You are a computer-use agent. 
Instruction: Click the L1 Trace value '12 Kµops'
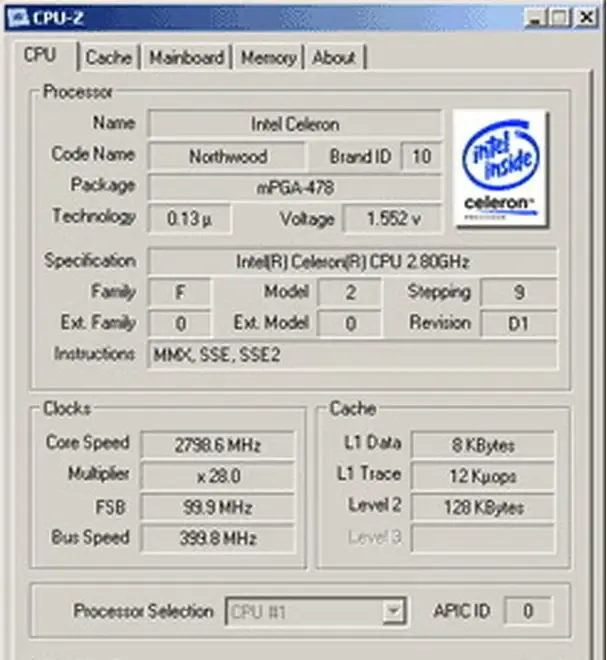coord(483,476)
